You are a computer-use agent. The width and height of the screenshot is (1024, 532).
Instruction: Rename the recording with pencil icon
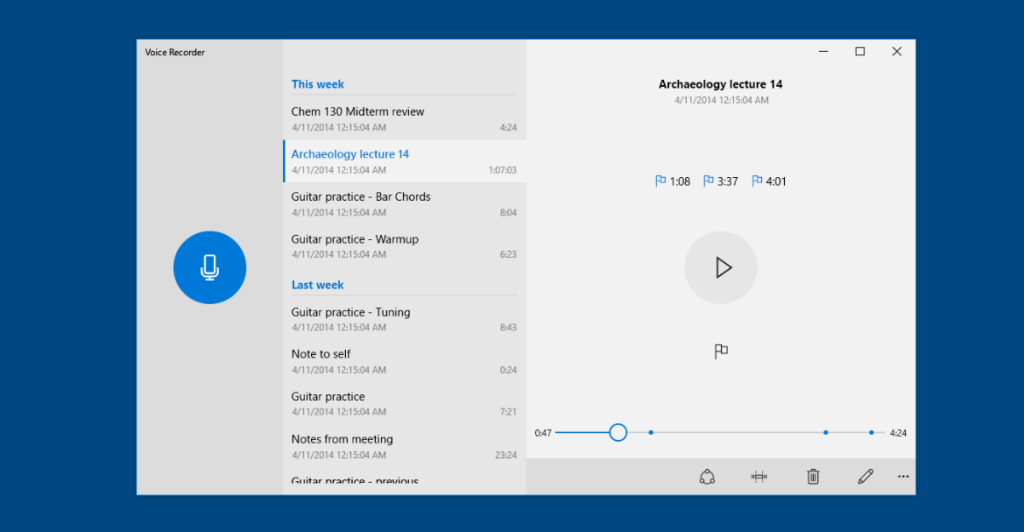coord(865,477)
